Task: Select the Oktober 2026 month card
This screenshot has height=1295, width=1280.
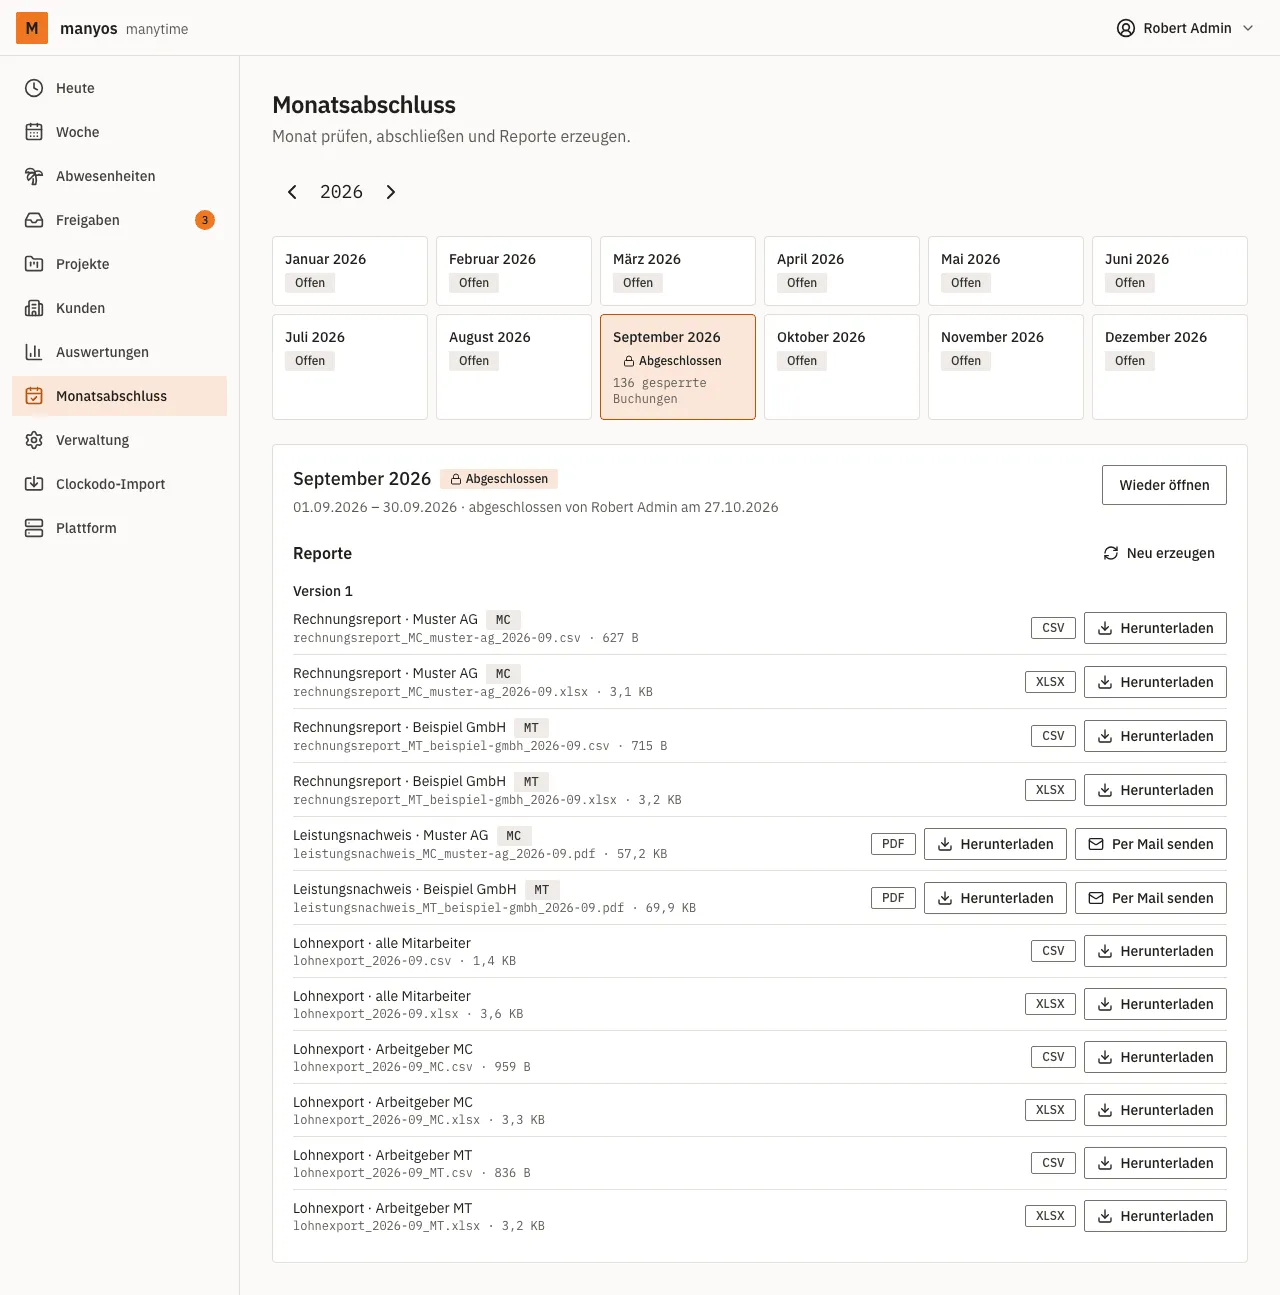Action: tap(842, 367)
